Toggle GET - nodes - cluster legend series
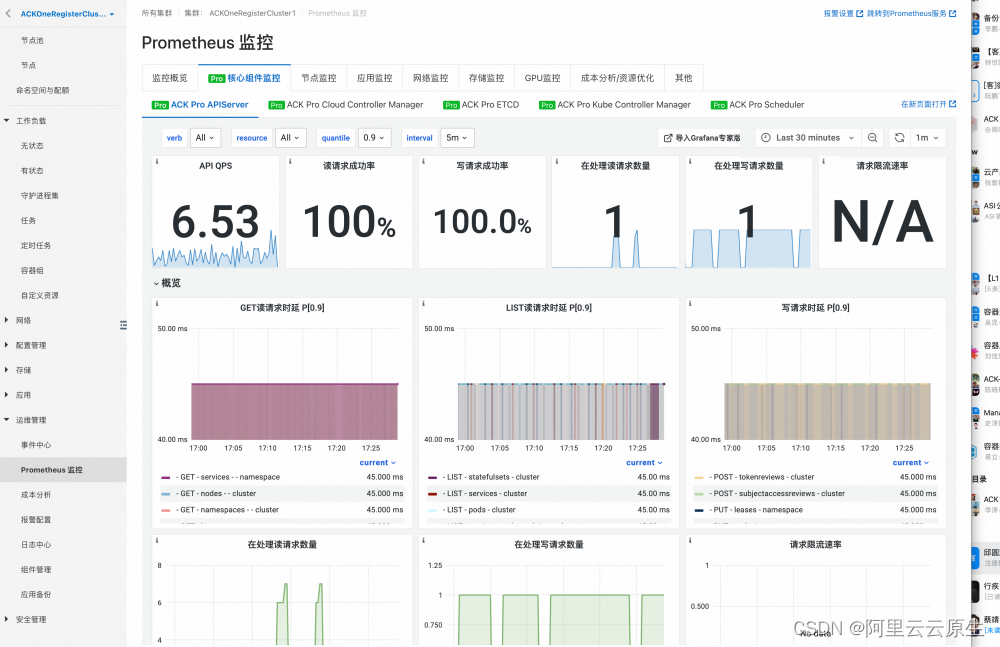1000x647 pixels. click(x=216, y=494)
